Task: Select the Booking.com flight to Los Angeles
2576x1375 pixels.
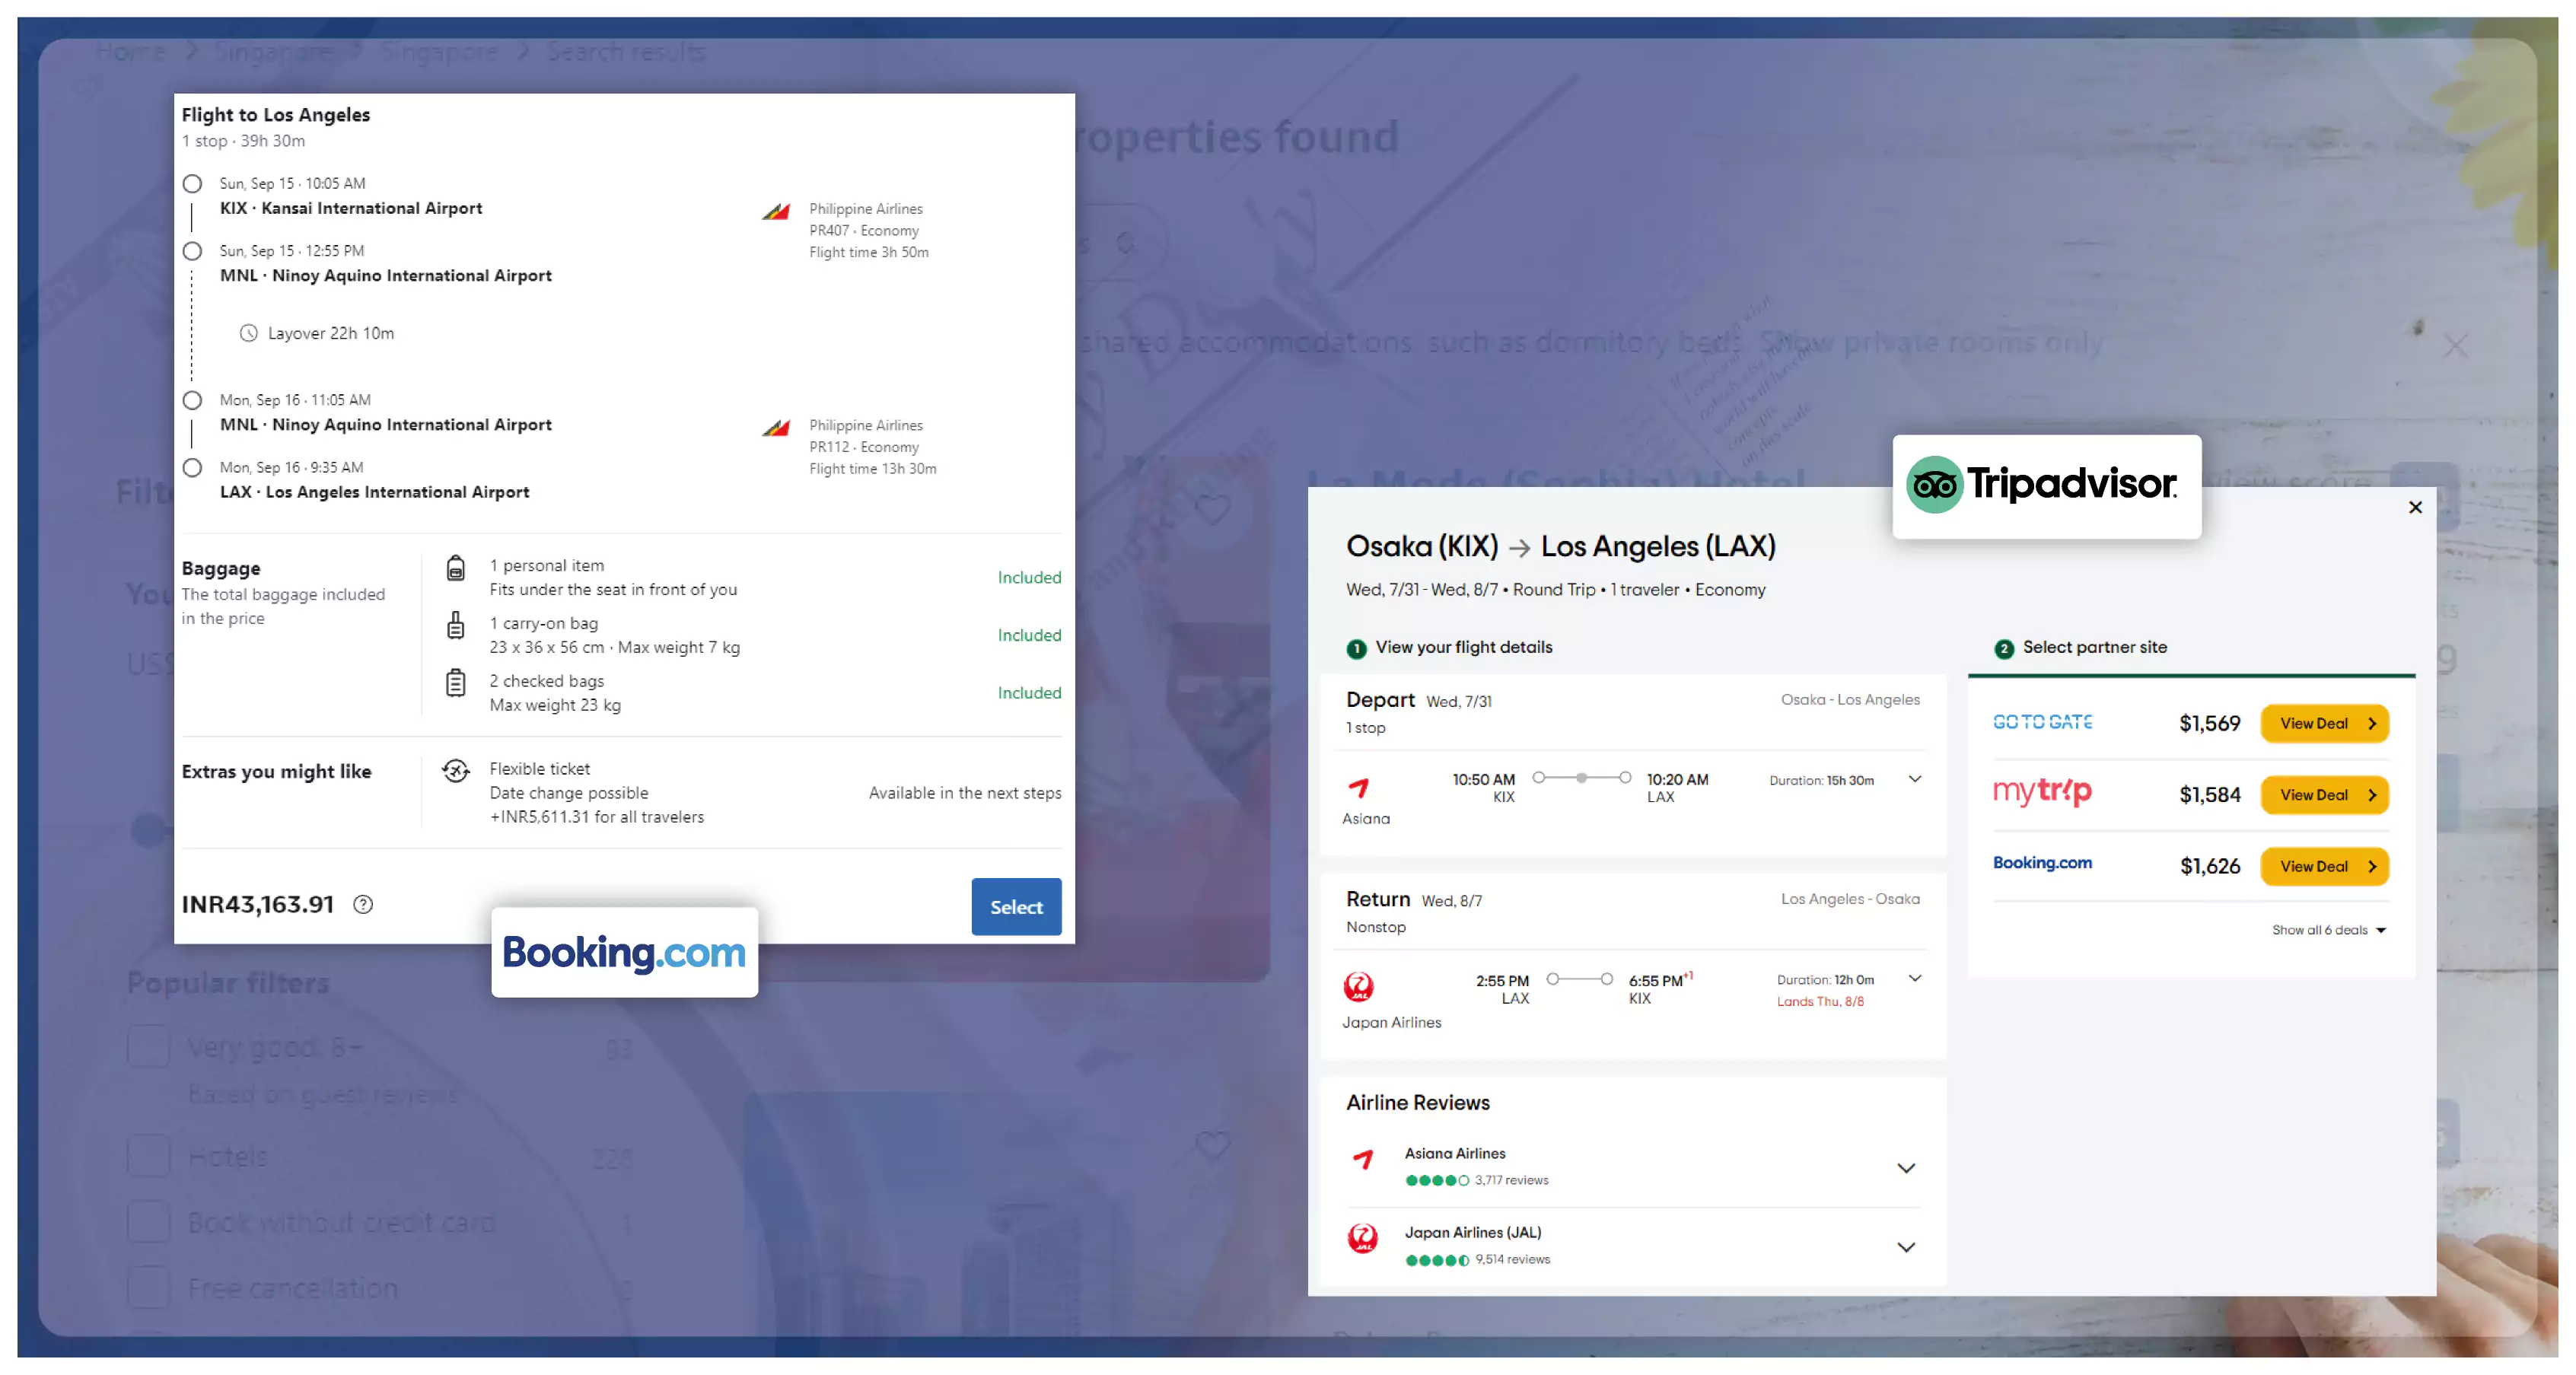Action: tap(1015, 906)
